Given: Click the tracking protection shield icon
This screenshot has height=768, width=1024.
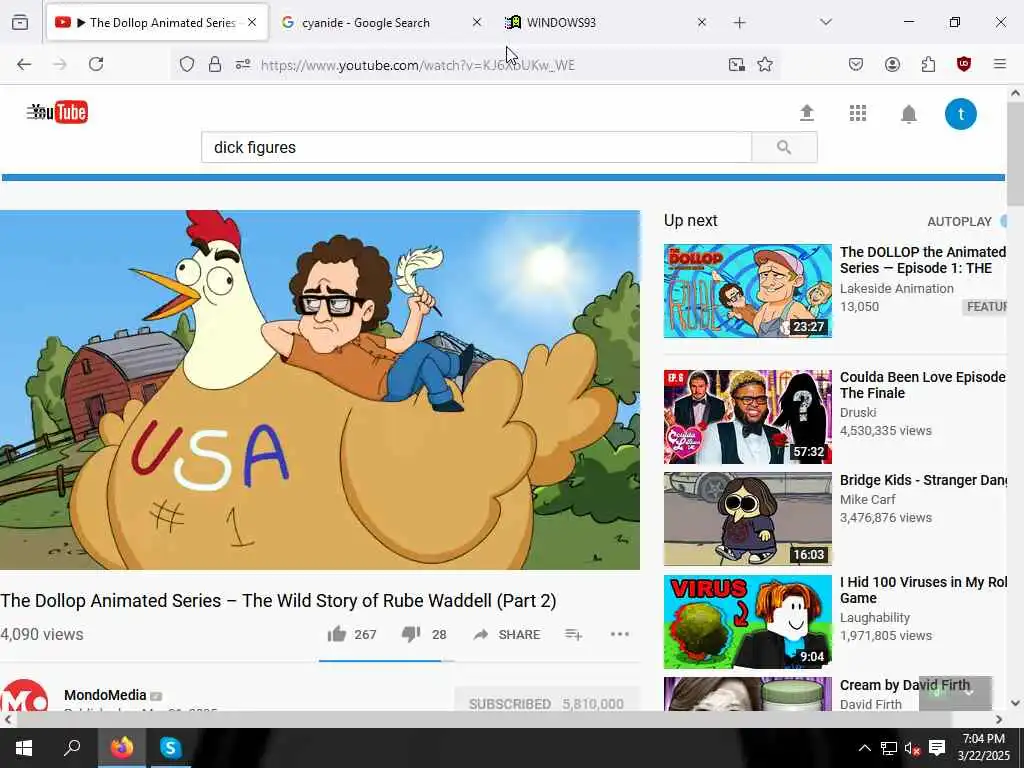Looking at the screenshot, I should click(187, 65).
